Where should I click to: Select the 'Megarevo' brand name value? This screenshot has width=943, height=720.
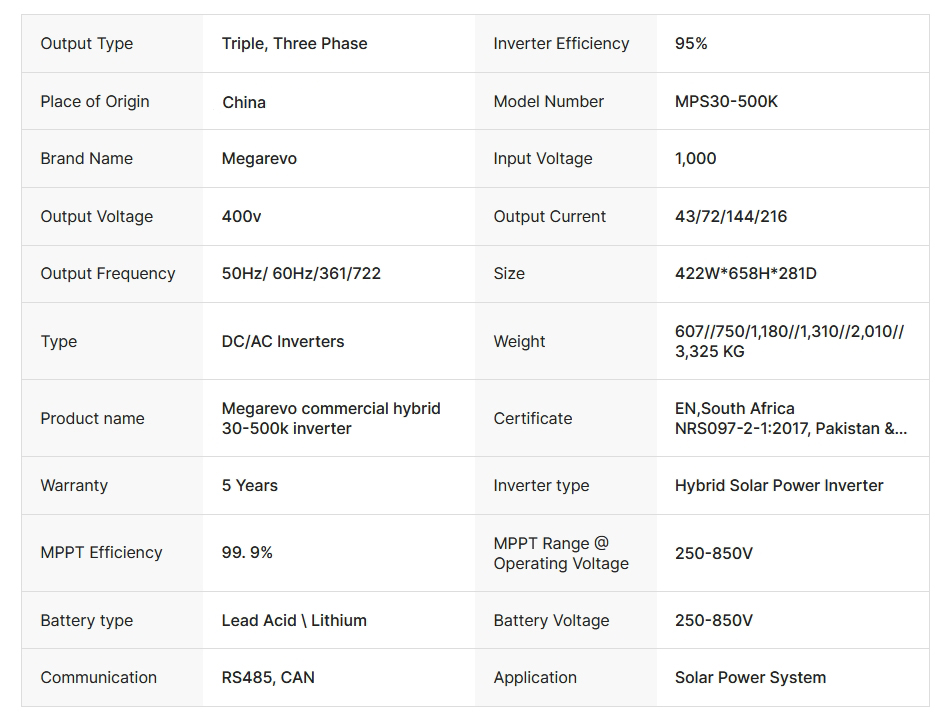click(x=259, y=159)
